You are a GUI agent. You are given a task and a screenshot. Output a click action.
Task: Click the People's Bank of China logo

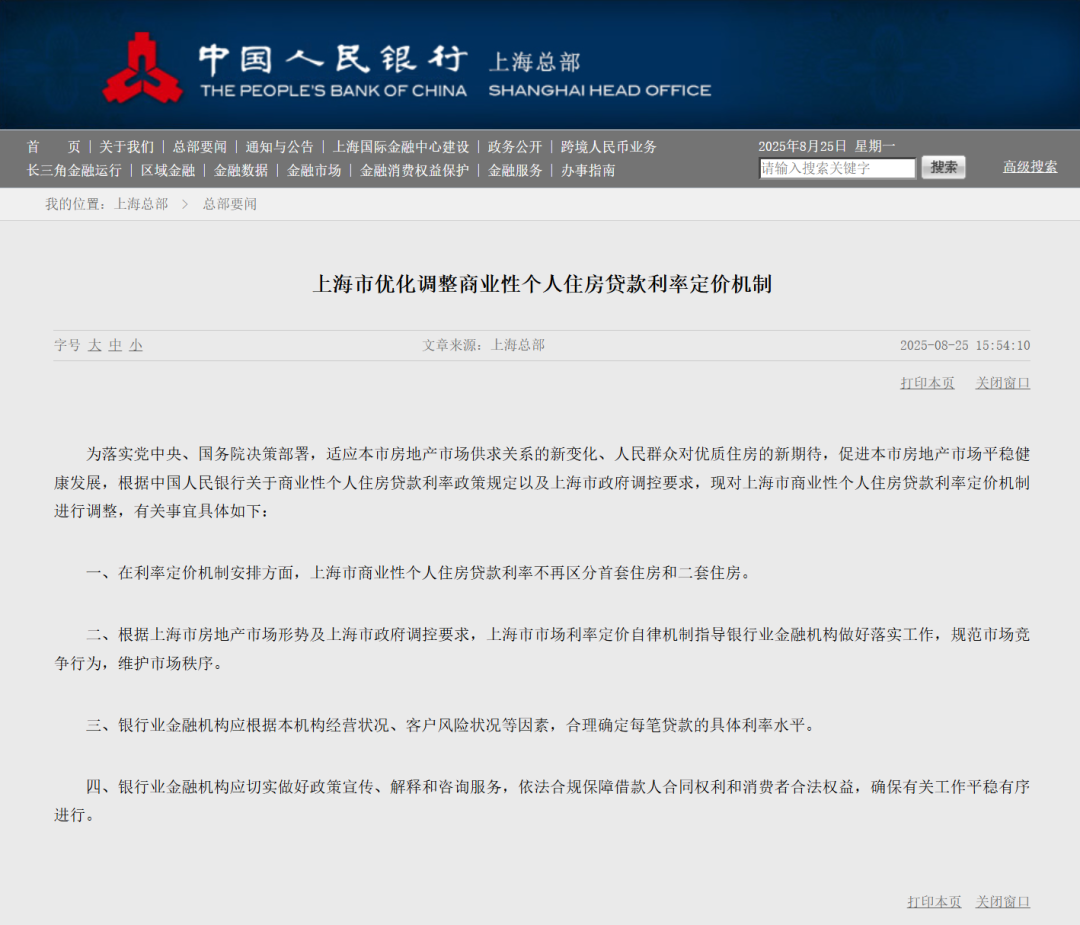coord(142,68)
